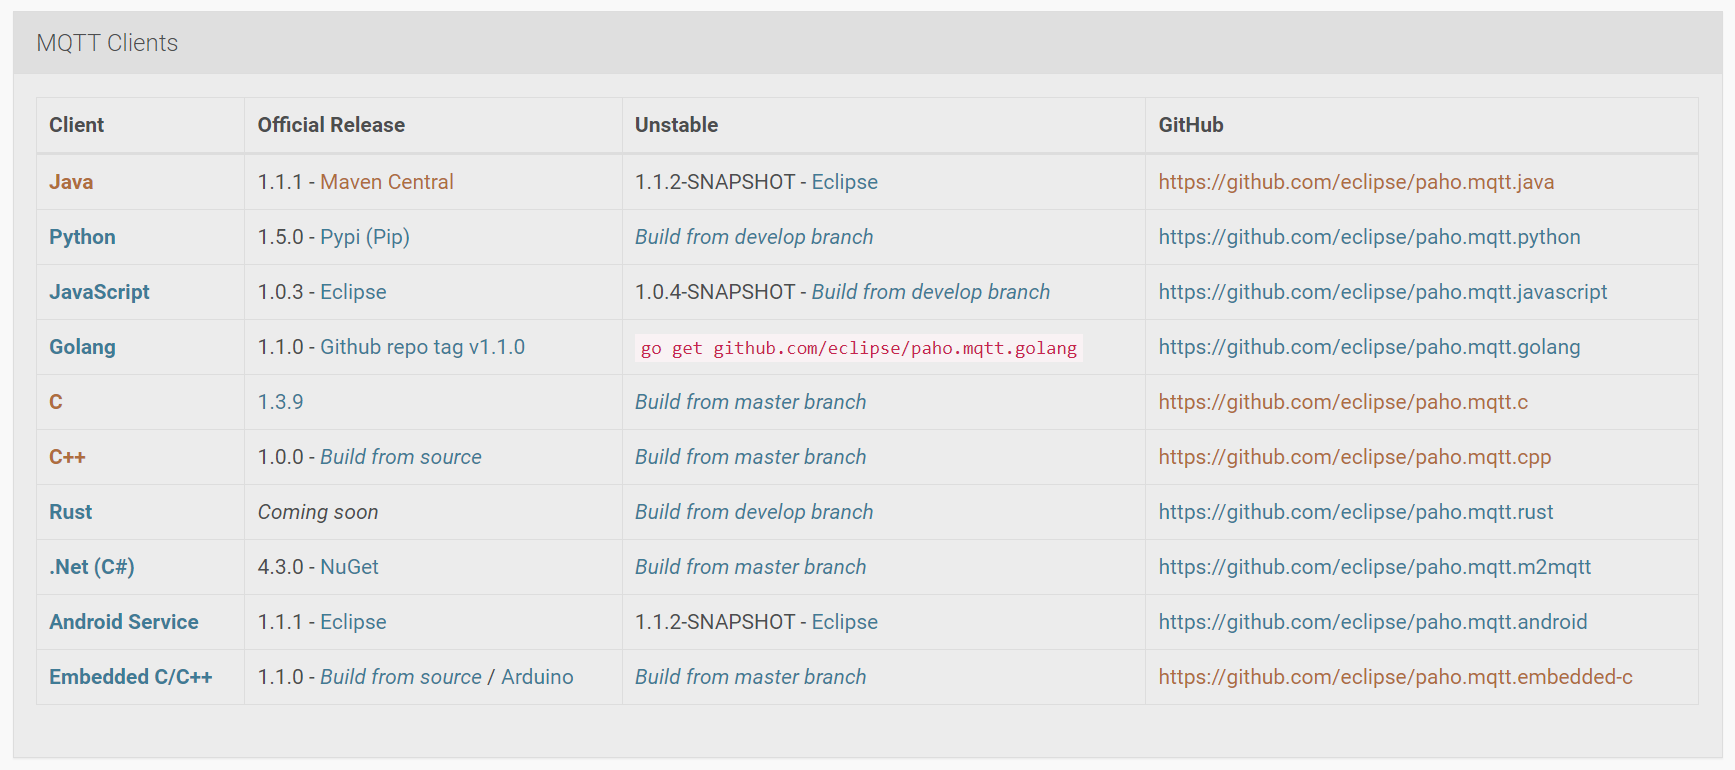The width and height of the screenshot is (1735, 770).
Task: Open the Rust client link
Action: pos(70,512)
